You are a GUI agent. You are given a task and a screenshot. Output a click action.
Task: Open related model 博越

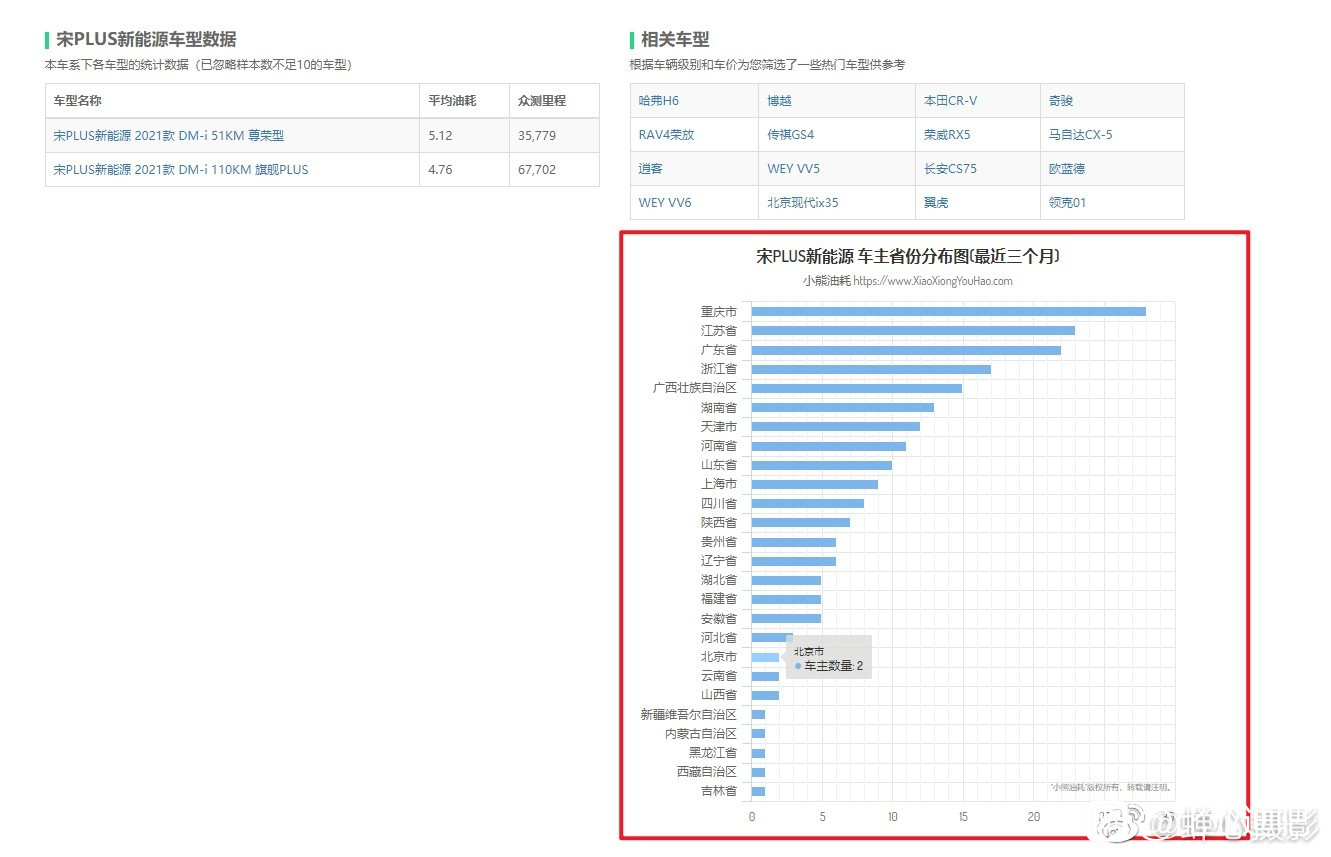[780, 101]
